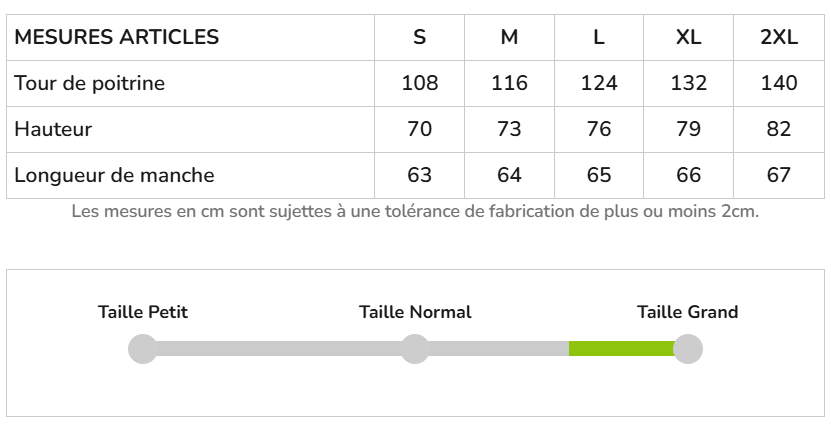This screenshot has width=831, height=426.
Task: Click chest value 140 for size 2XL
Action: point(779,83)
